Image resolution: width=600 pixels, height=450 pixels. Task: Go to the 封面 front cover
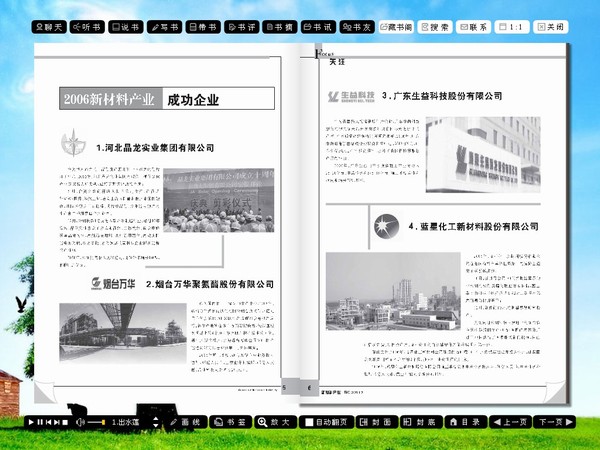(377, 422)
